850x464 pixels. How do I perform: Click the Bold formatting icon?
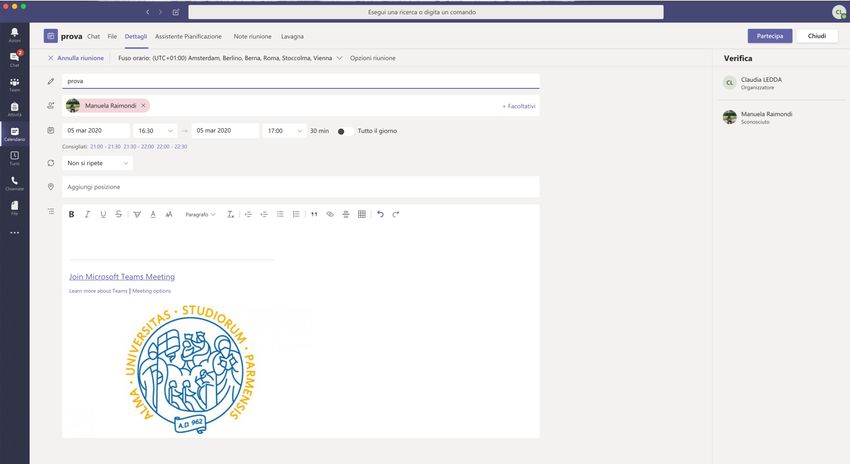pyautogui.click(x=71, y=214)
